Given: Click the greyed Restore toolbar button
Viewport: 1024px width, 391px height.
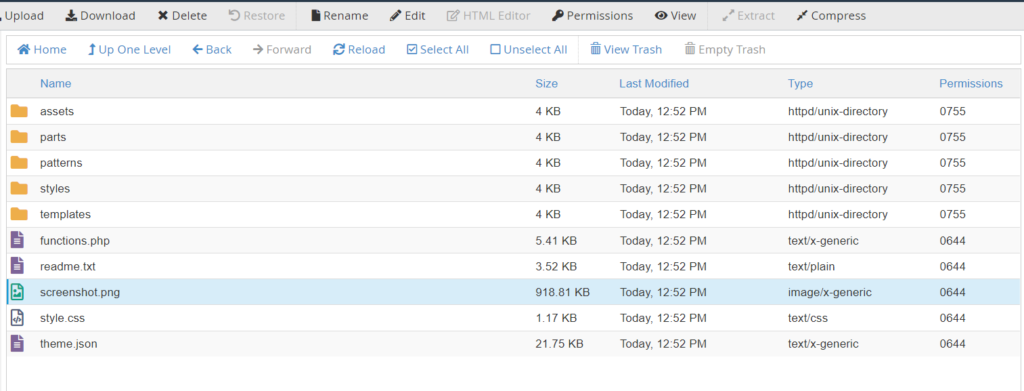Looking at the screenshot, I should pyautogui.click(x=257, y=16).
